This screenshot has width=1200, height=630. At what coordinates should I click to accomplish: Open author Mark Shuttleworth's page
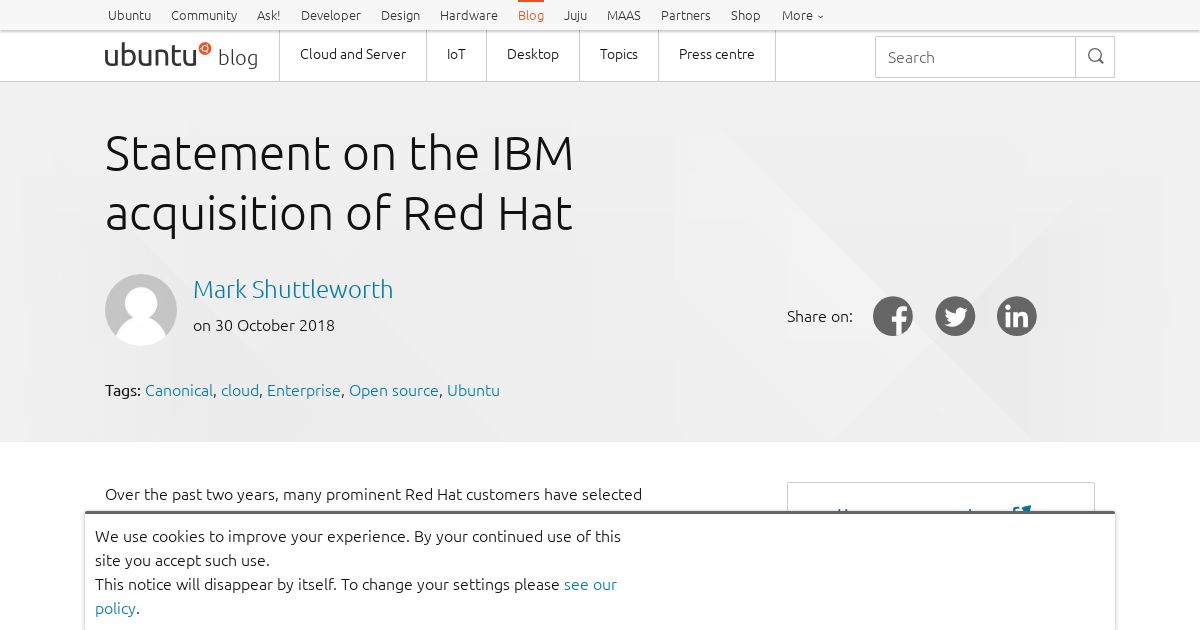click(x=293, y=289)
